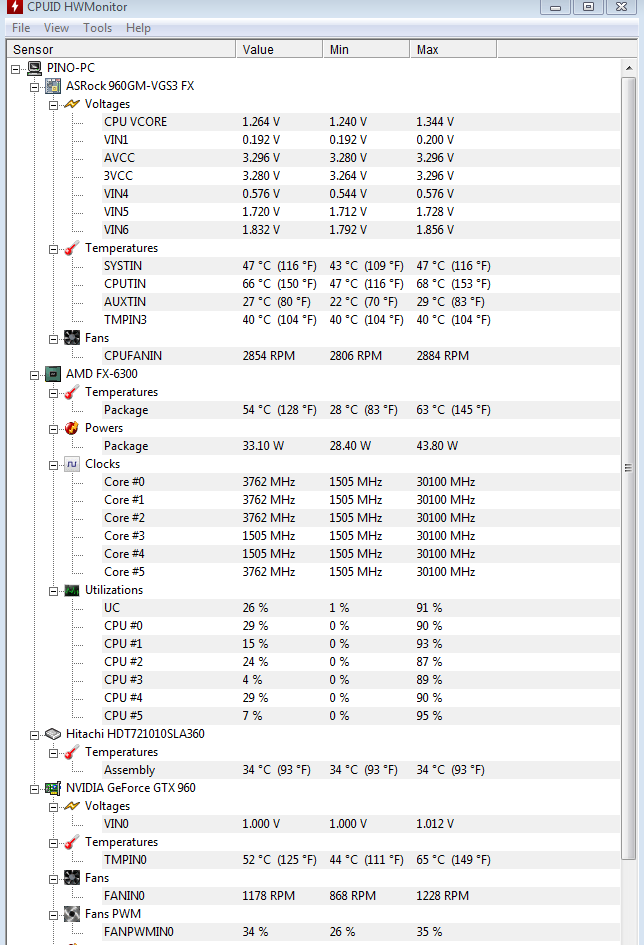The image size is (644, 945).
Task: Click the motherboard Fans icon
Action: [x=72, y=338]
